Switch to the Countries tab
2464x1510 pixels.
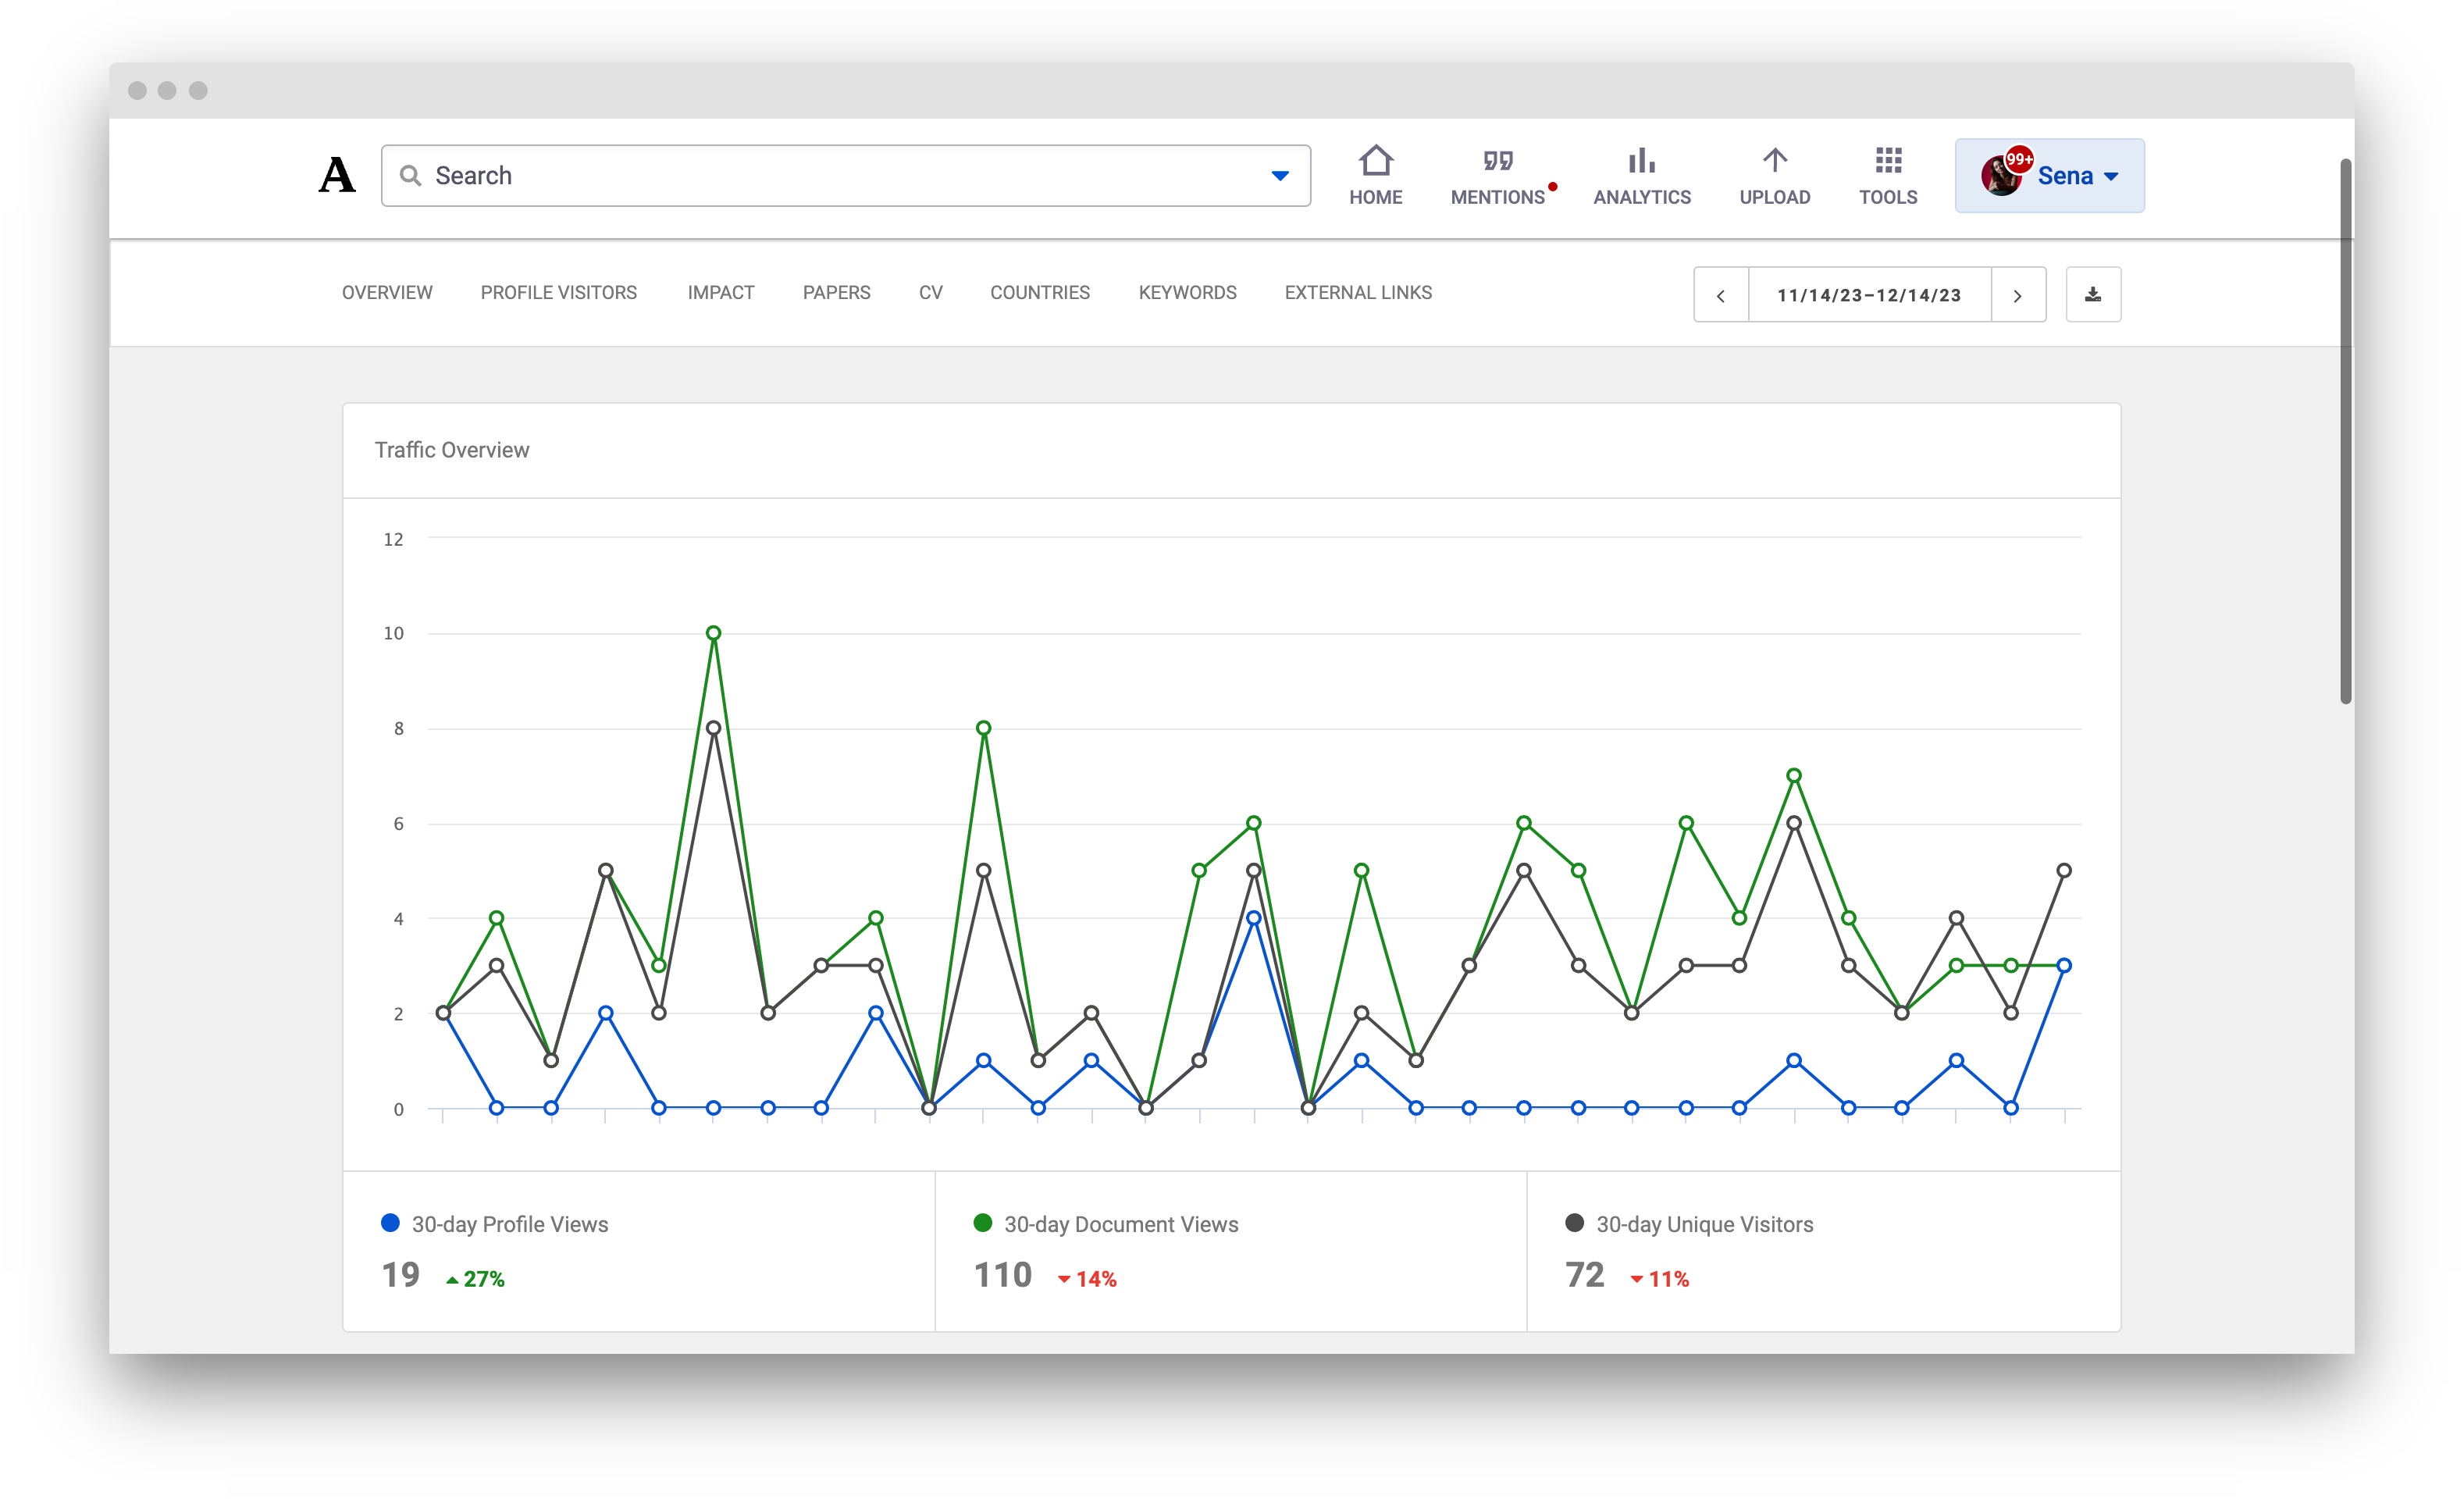(1040, 292)
